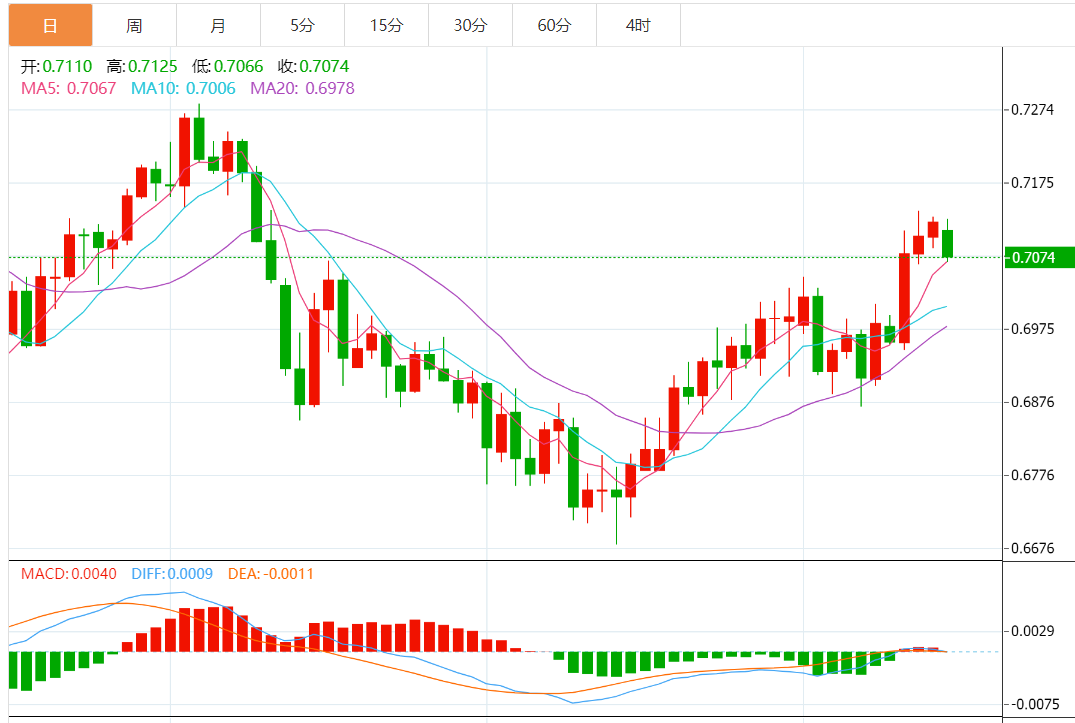Click the 0.7274 price axis label
The height and width of the screenshot is (723, 1075).
(x=1032, y=110)
